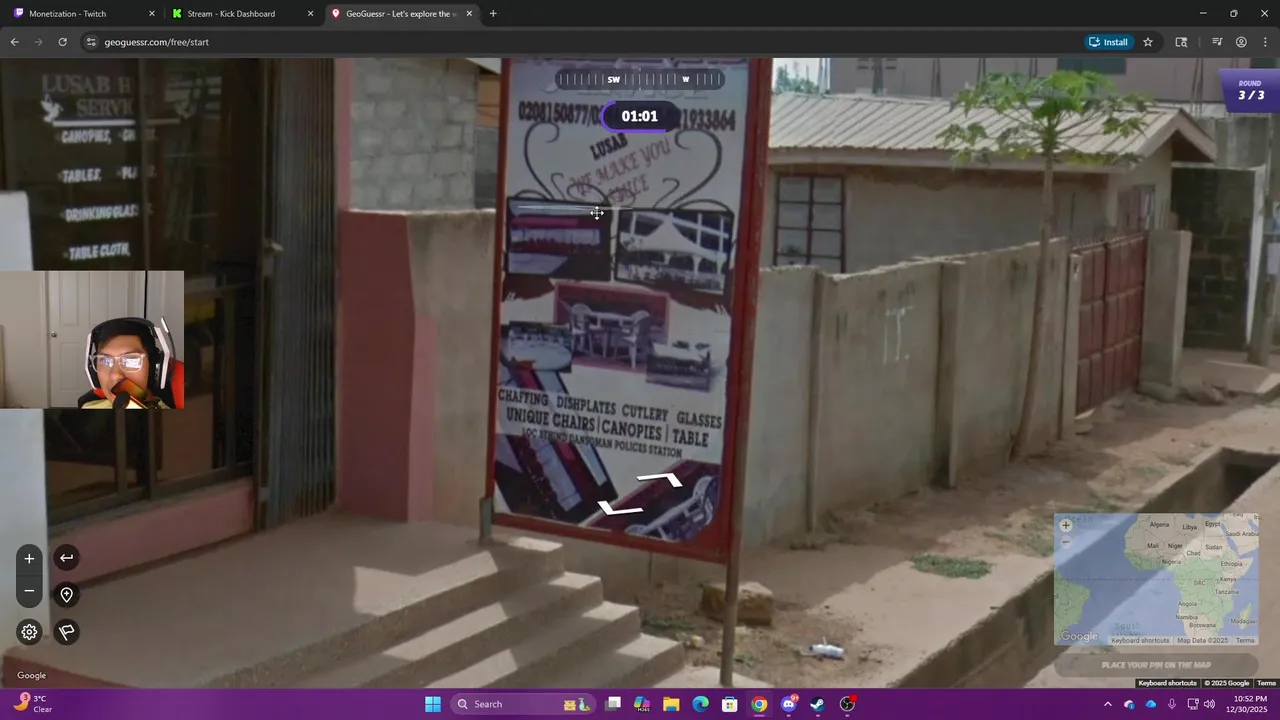
Task: Install the GeoGuessr web app
Action: click(x=1109, y=42)
